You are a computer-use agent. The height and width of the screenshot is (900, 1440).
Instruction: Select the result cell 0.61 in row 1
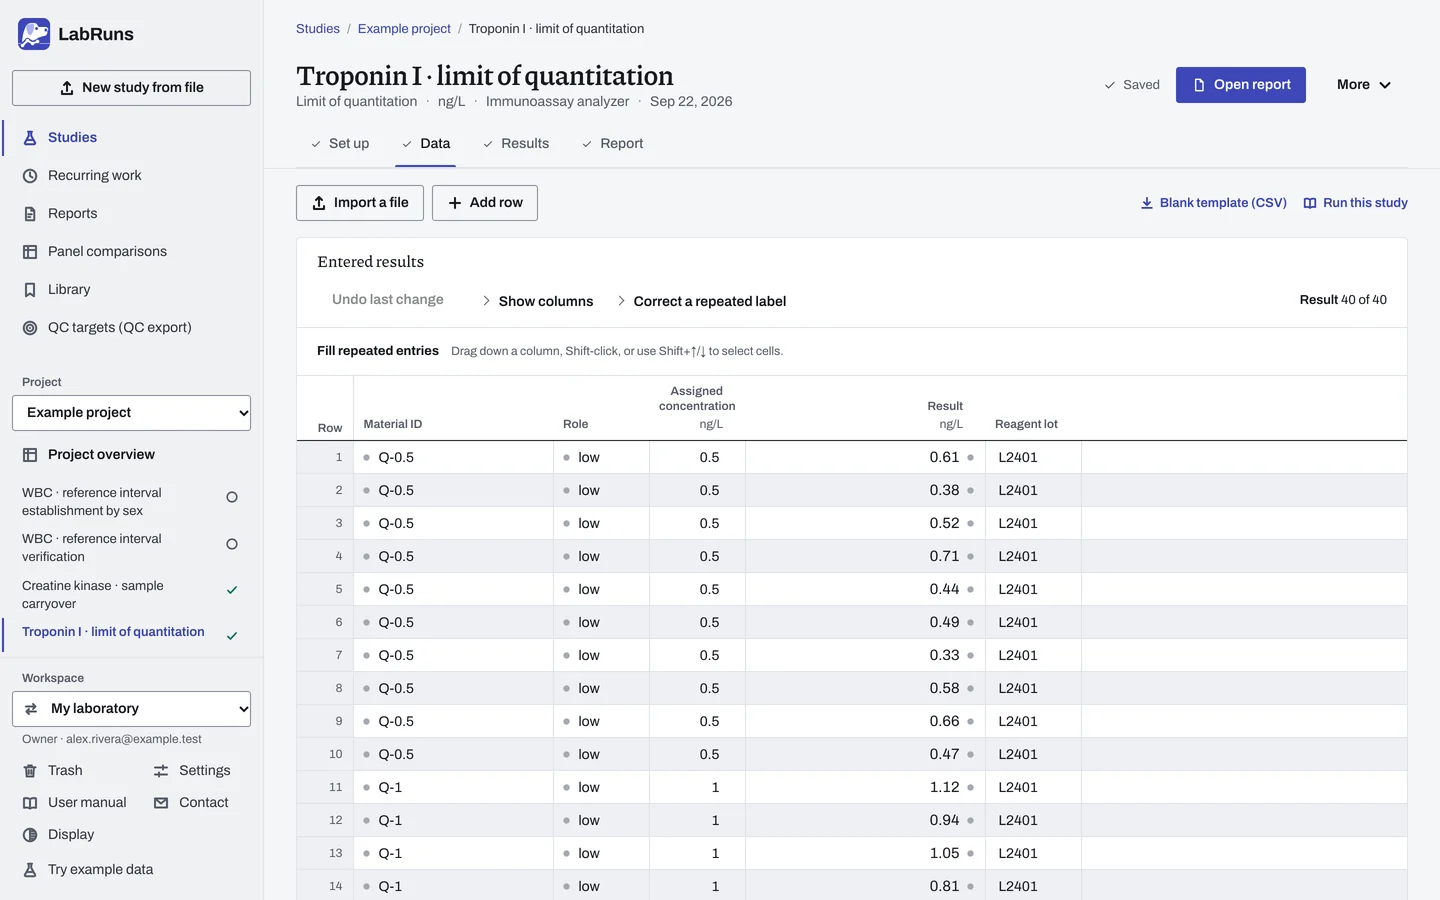[865, 458]
